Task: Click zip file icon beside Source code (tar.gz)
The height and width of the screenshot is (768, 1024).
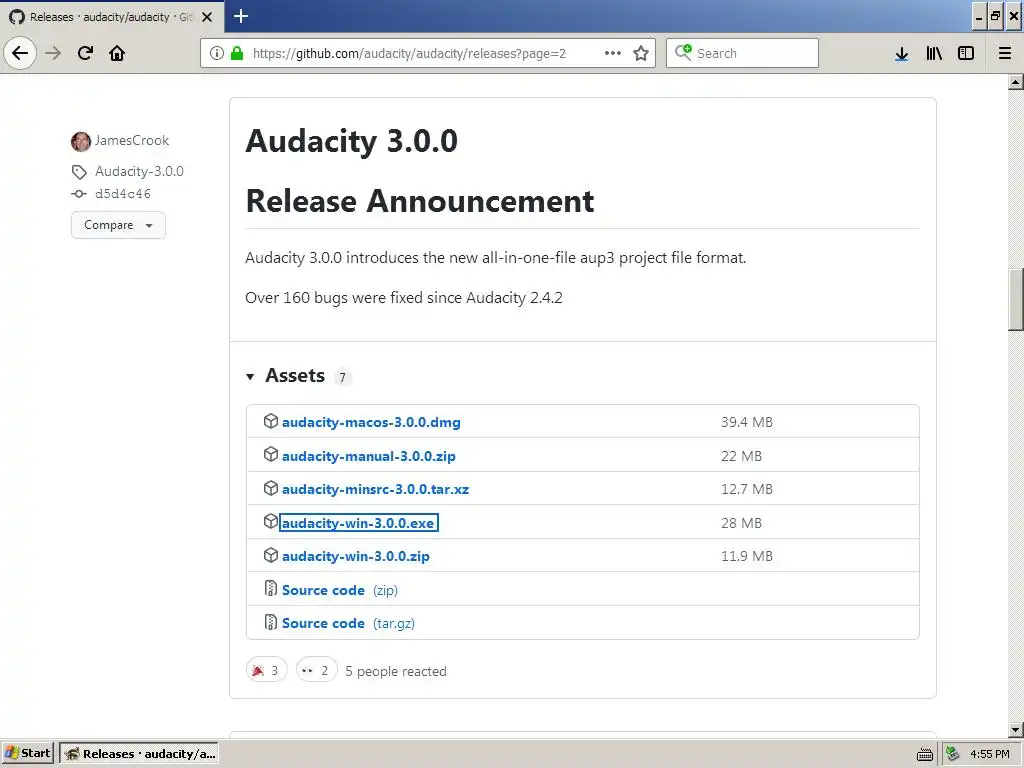Action: (x=270, y=622)
